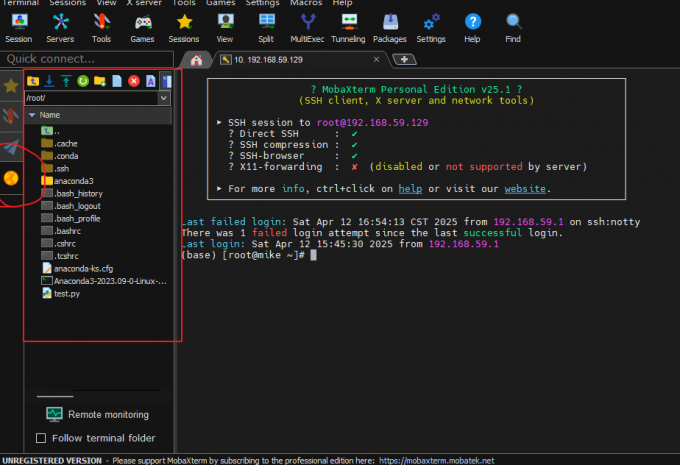Open the Macros menu
680x465 pixels.
[x=306, y=3]
